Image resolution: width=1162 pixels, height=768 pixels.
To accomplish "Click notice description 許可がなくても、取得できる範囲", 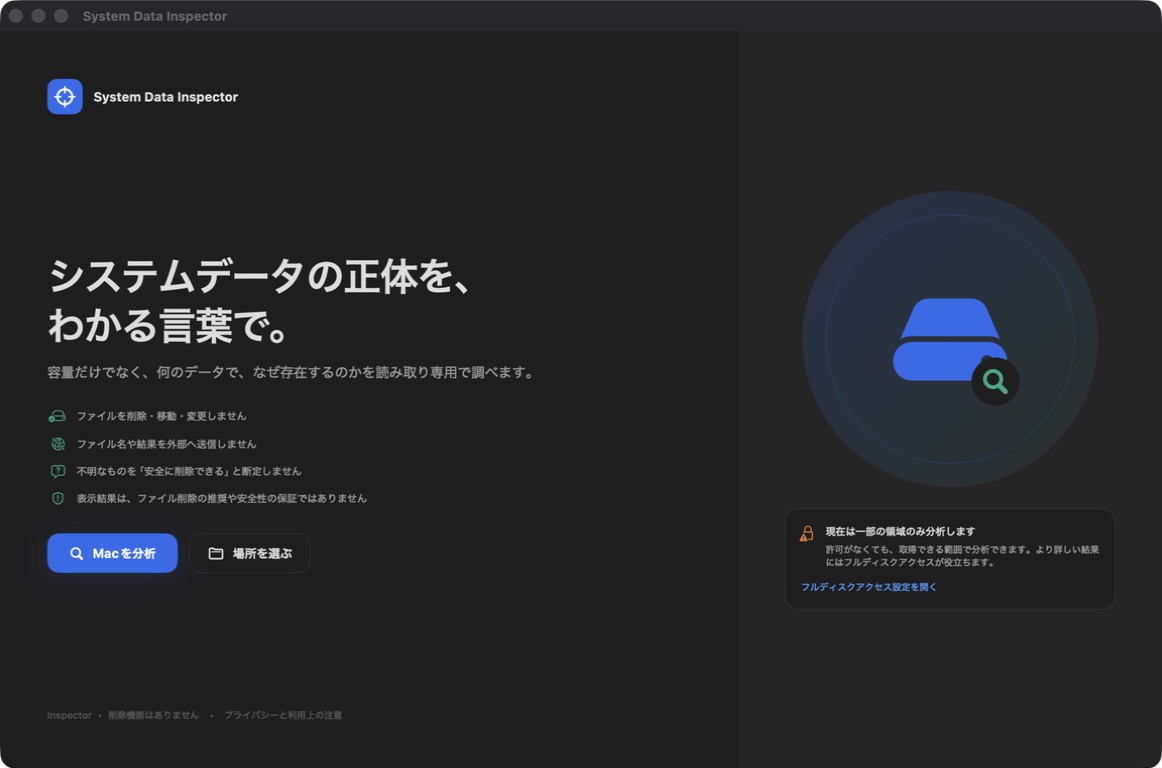I will click(962, 556).
